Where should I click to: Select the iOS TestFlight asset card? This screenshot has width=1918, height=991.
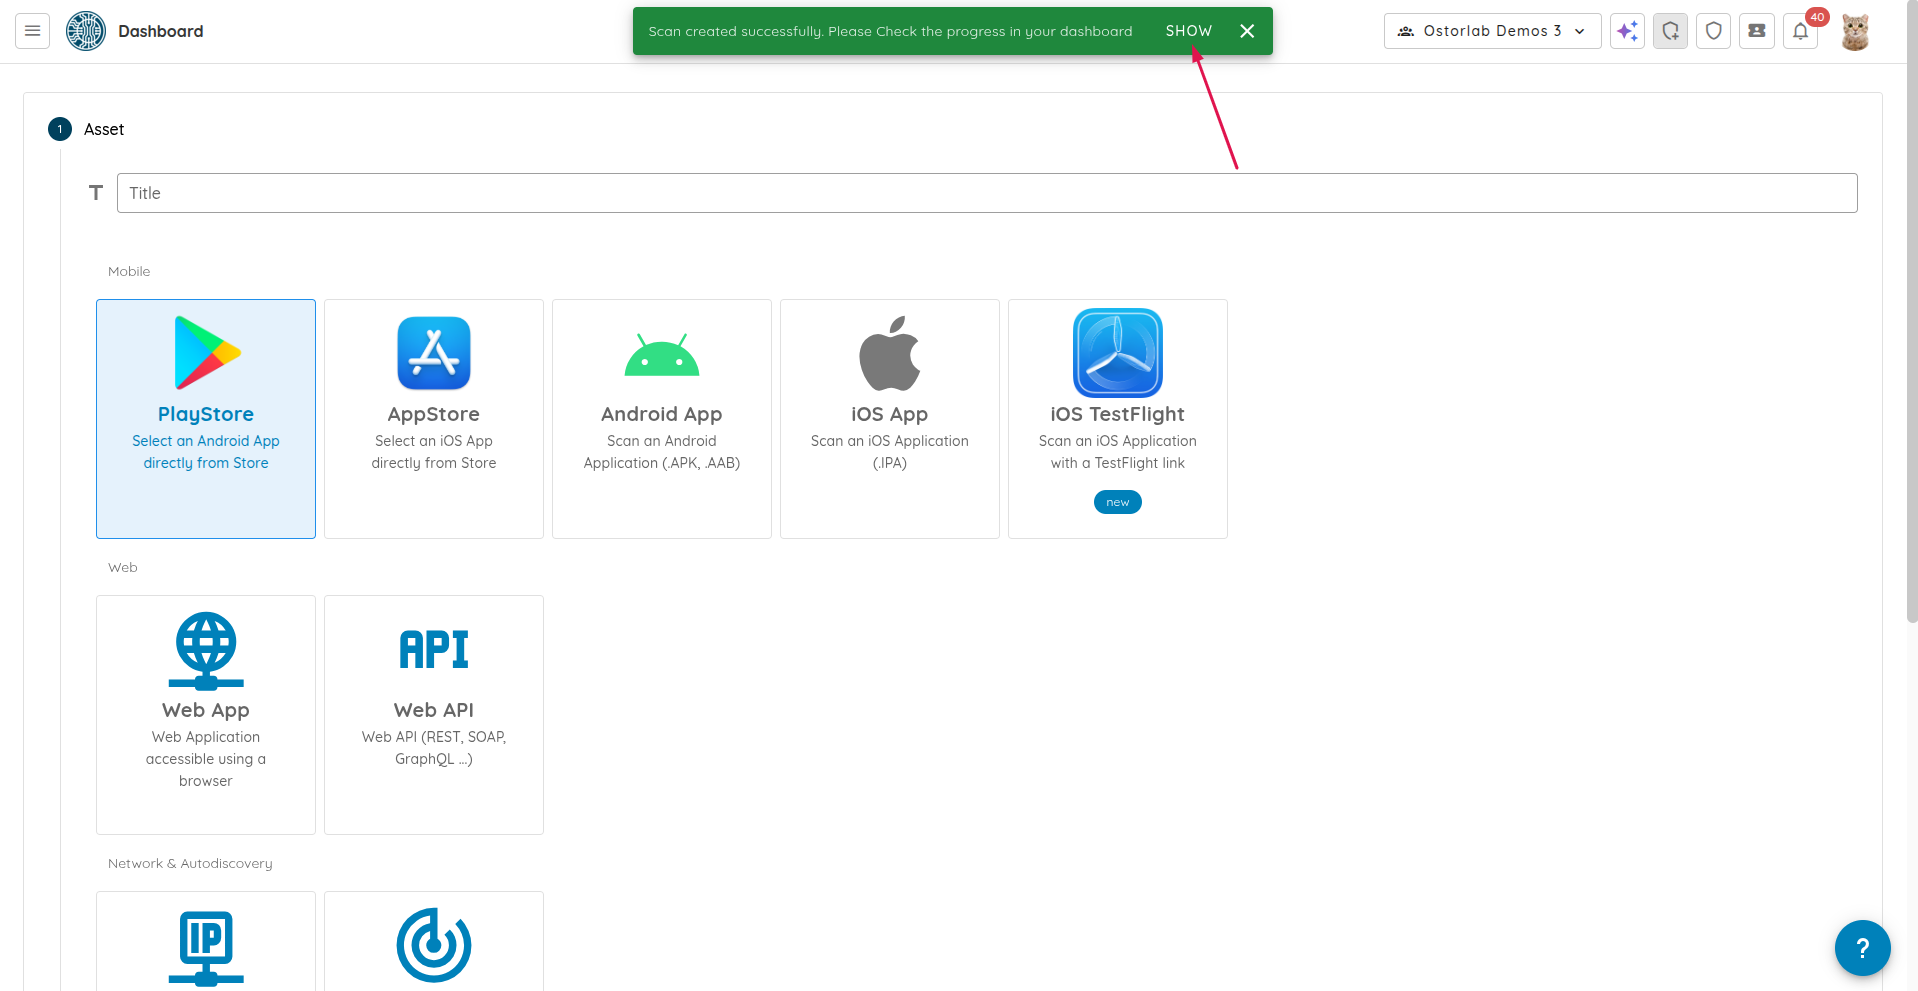(x=1118, y=418)
